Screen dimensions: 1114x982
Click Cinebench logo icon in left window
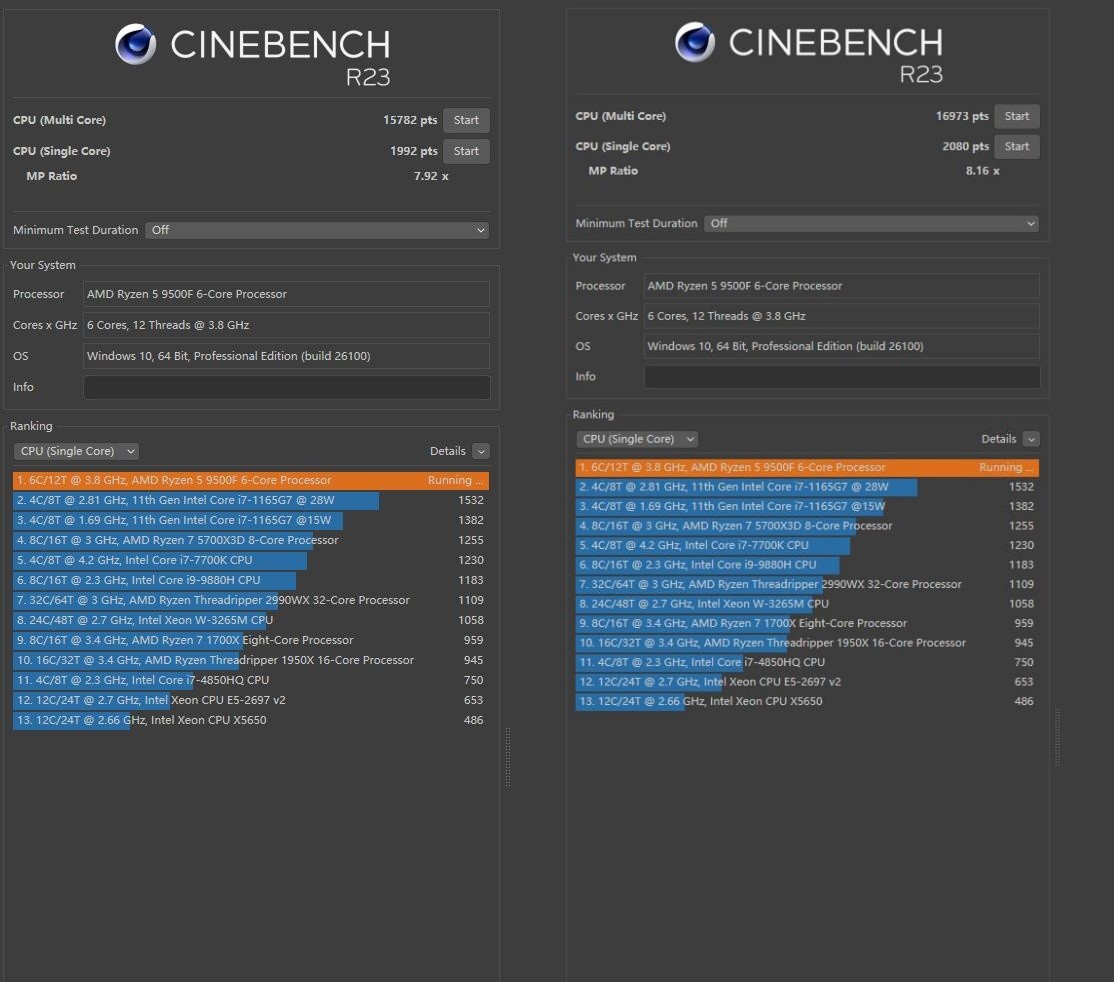[136, 44]
